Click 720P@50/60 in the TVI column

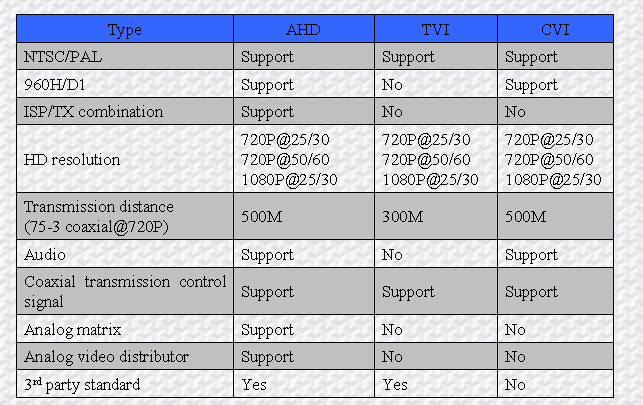pyautogui.click(x=426, y=159)
